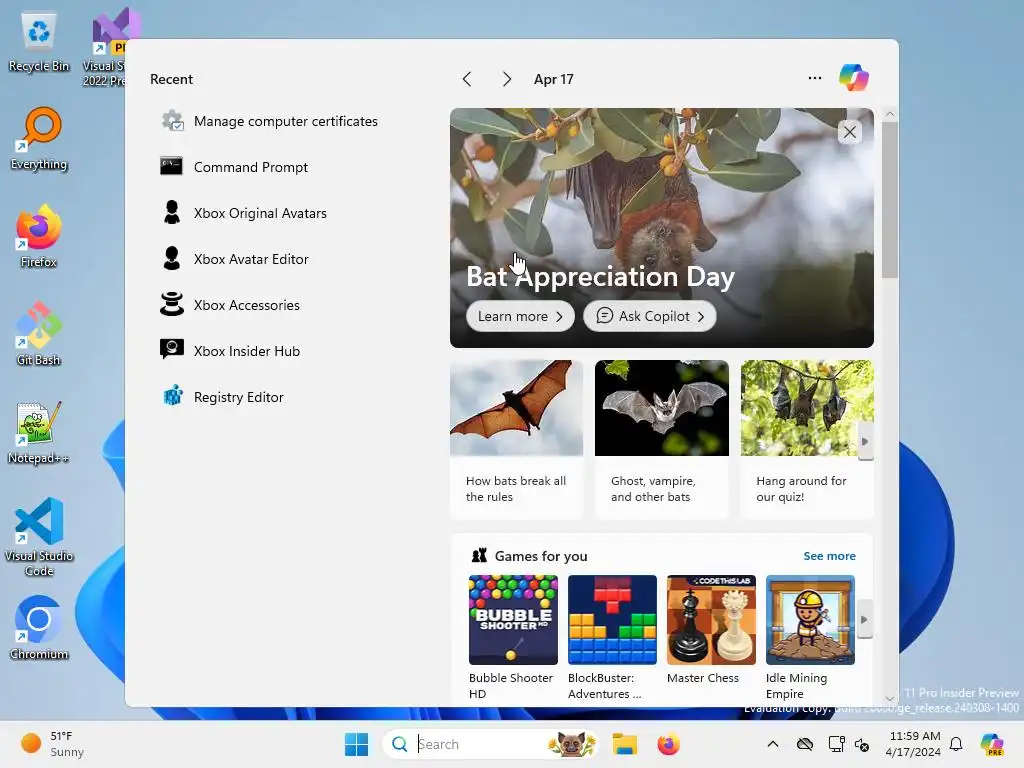The height and width of the screenshot is (768, 1024).
Task: Click the bat doodle in search box
Action: [571, 744]
